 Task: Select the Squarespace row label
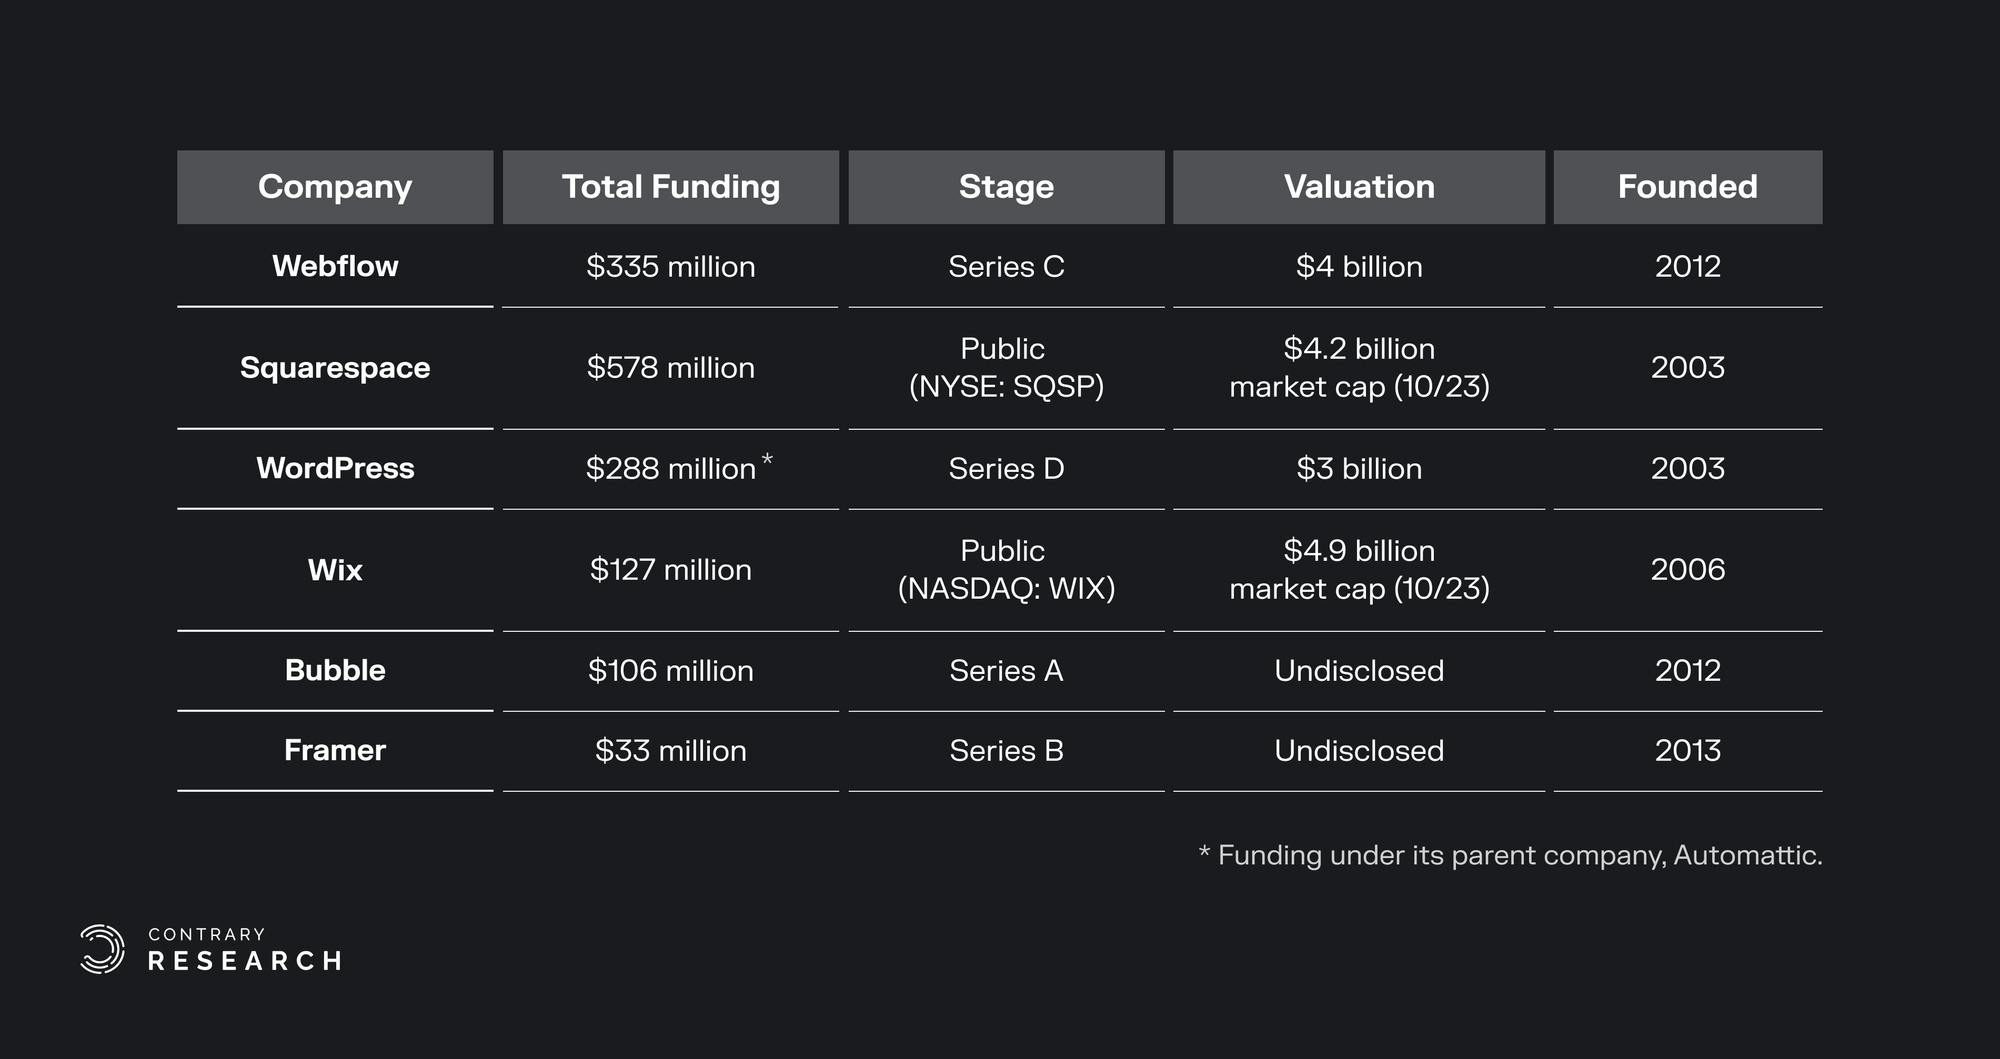click(335, 367)
